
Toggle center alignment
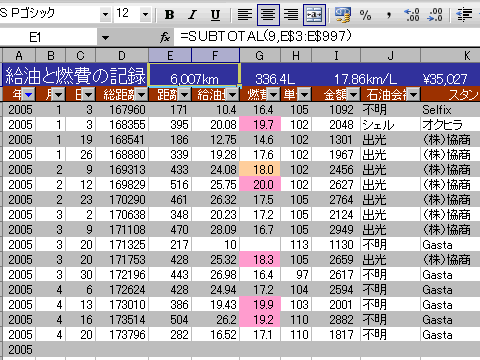[x=268, y=15]
